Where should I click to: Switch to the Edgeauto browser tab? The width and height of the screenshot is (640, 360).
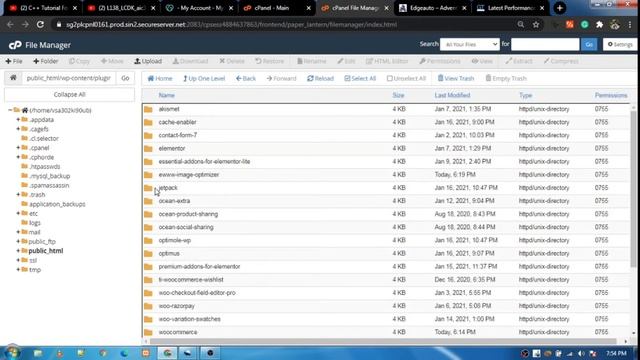point(432,8)
